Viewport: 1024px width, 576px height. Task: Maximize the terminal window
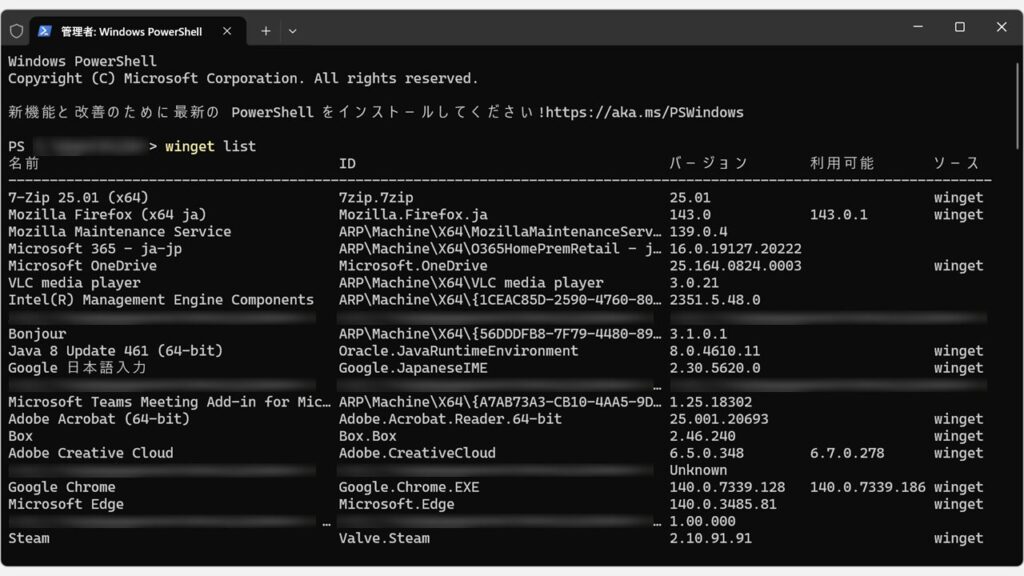coord(959,27)
